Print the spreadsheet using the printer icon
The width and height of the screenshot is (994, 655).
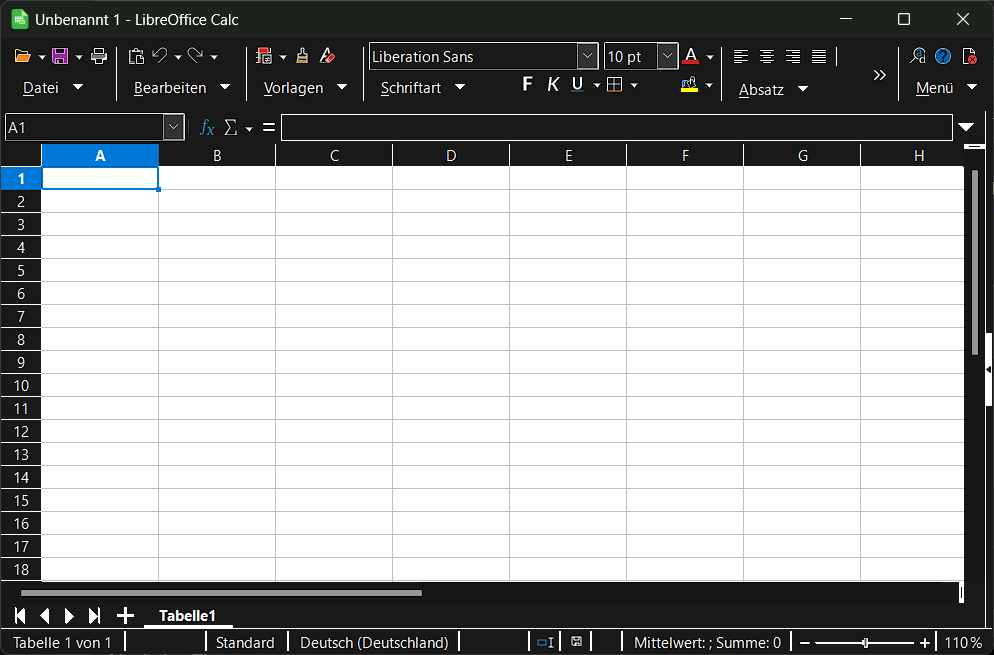pos(99,56)
